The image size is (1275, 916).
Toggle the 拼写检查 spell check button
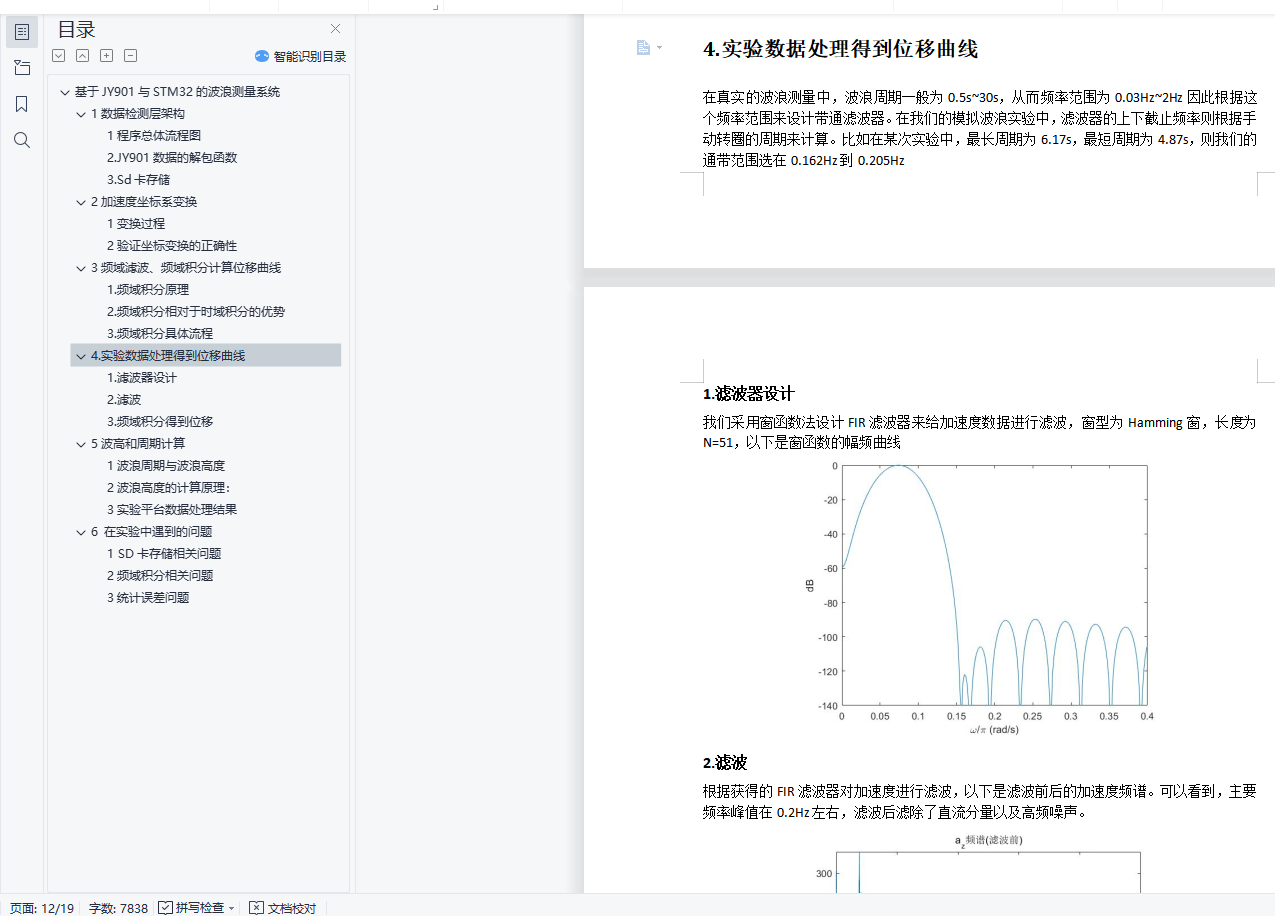[192, 908]
